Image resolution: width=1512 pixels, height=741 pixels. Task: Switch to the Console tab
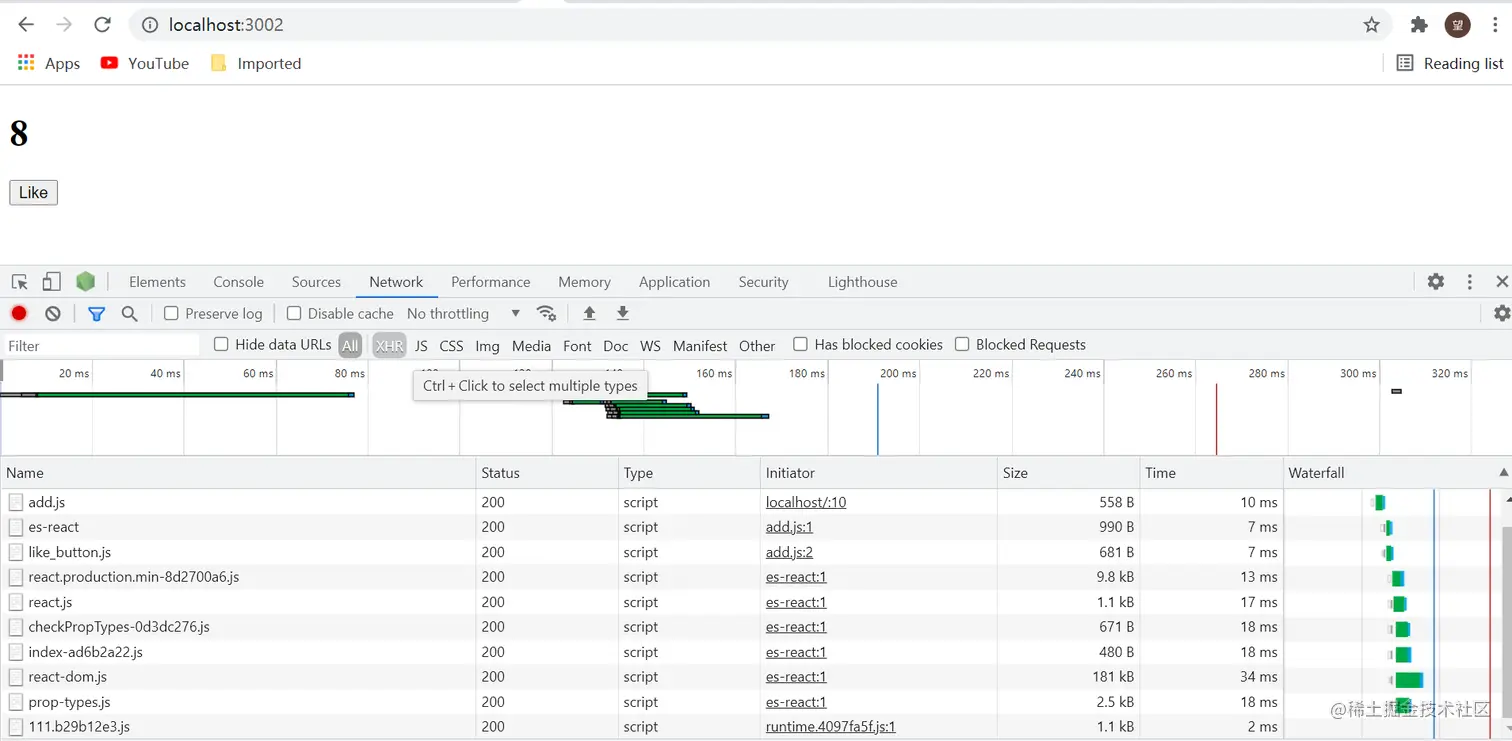pos(238,282)
